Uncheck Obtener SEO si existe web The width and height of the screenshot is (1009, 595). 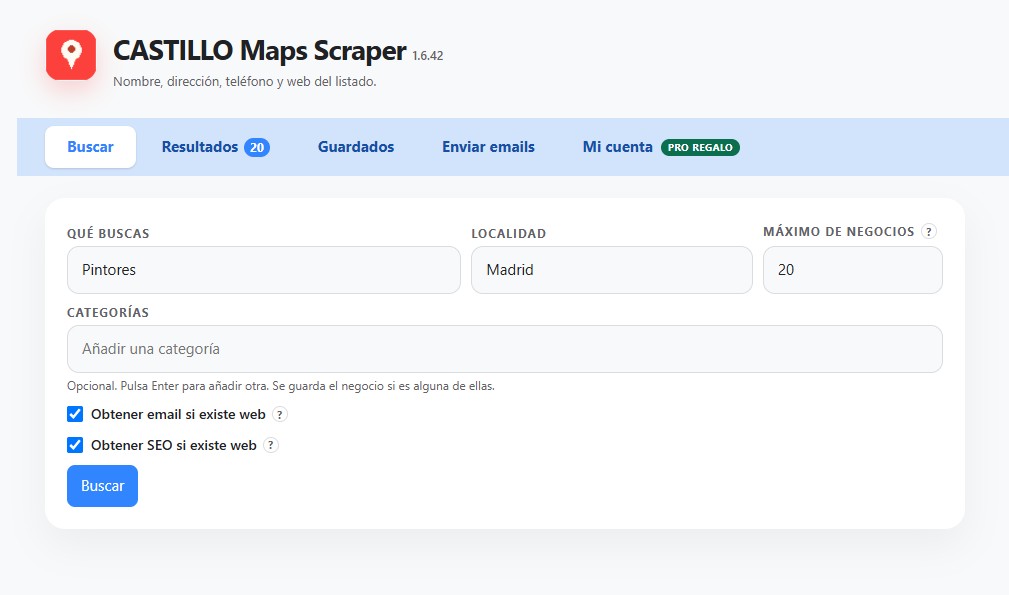[x=75, y=445]
